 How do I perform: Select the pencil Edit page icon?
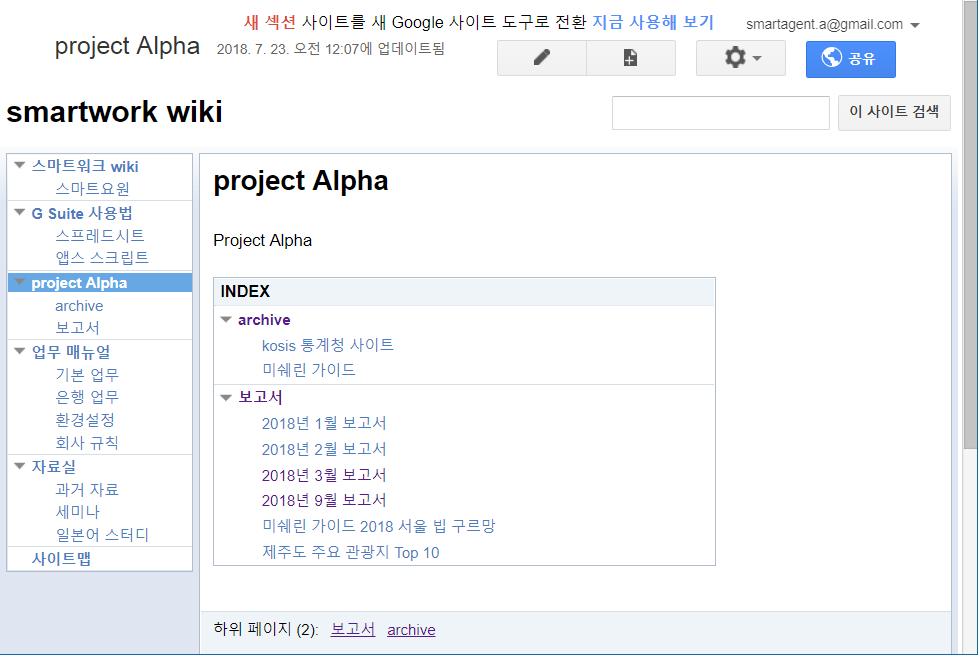coord(541,57)
